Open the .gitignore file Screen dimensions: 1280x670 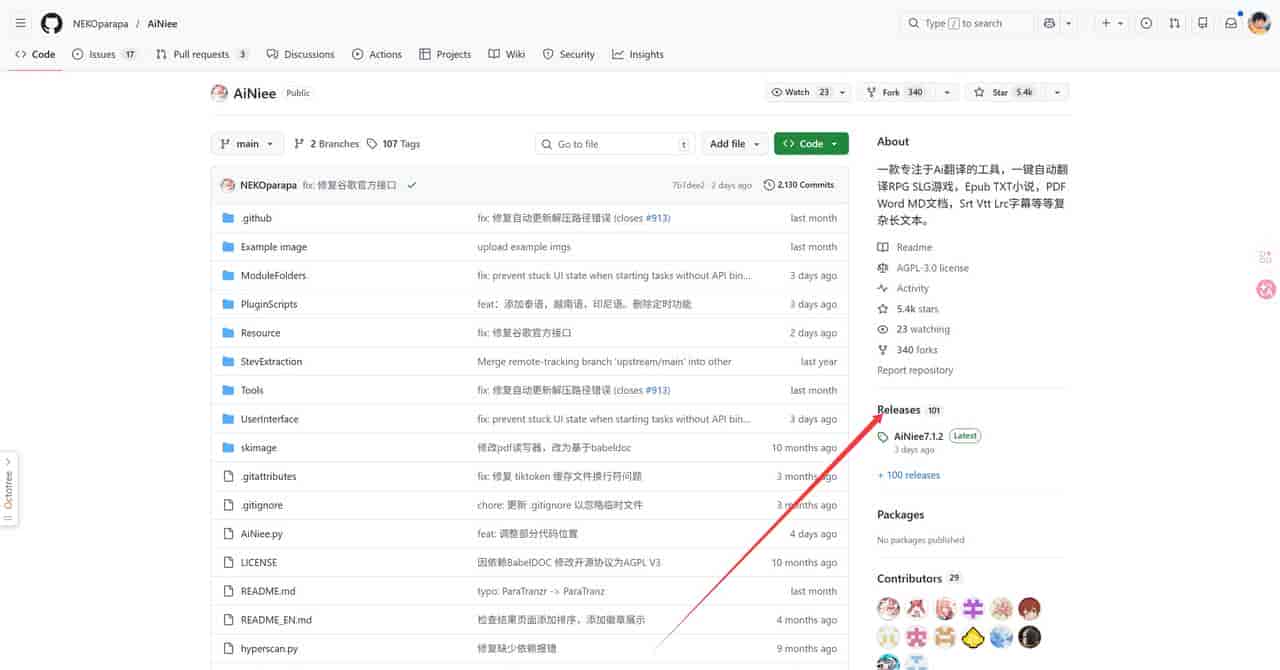pos(262,505)
